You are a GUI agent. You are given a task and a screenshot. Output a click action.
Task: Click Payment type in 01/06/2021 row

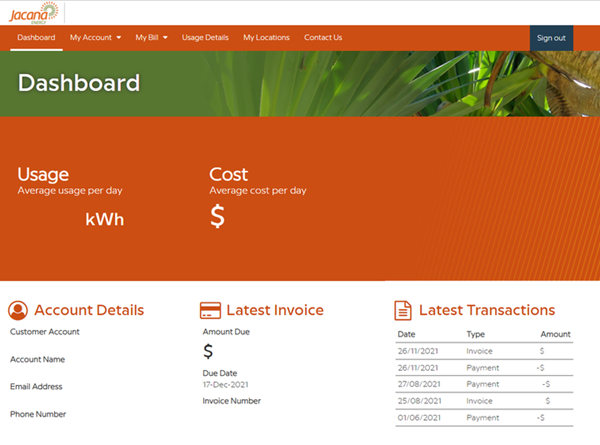[483, 417]
